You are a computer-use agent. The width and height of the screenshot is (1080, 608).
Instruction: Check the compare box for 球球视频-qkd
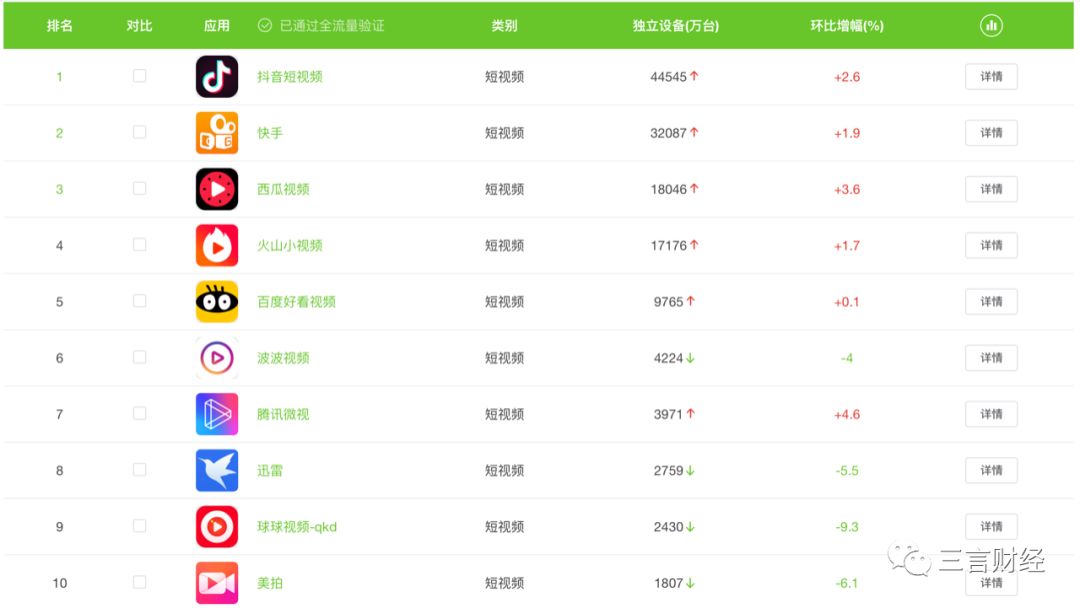pos(139,526)
